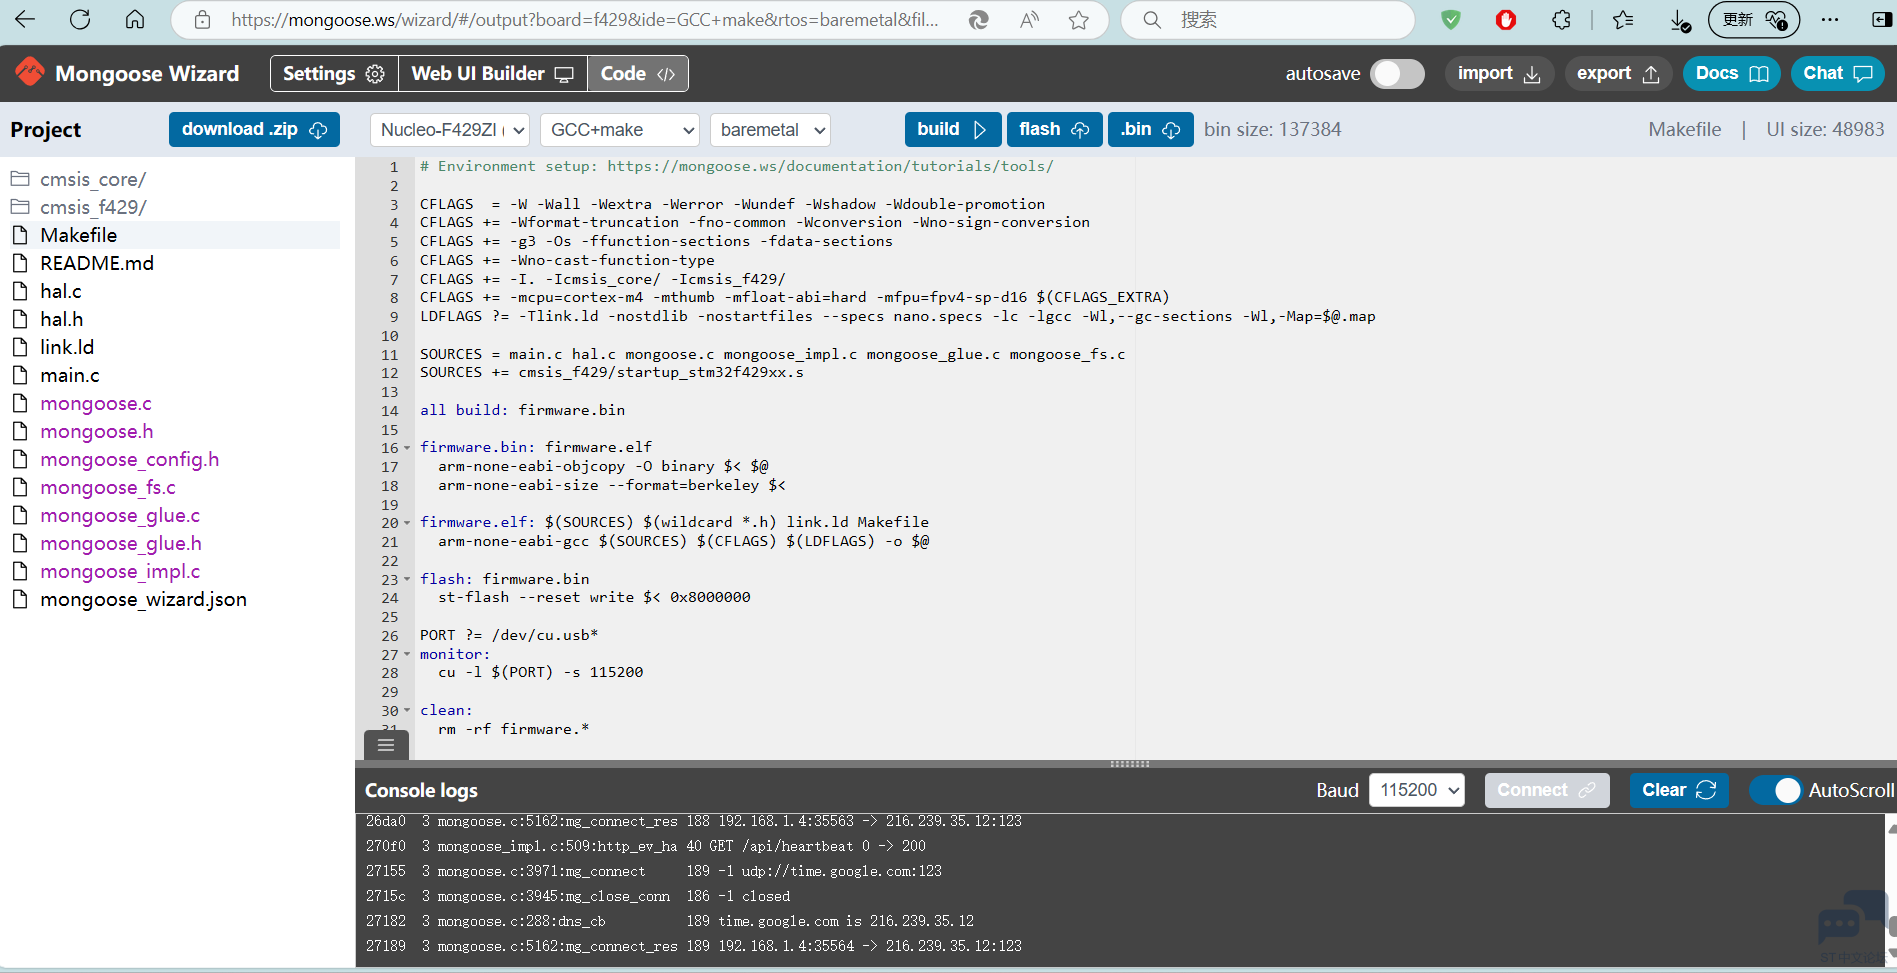1897x973 pixels.
Task: Open the GCC+make IDE dropdown
Action: tap(619, 130)
